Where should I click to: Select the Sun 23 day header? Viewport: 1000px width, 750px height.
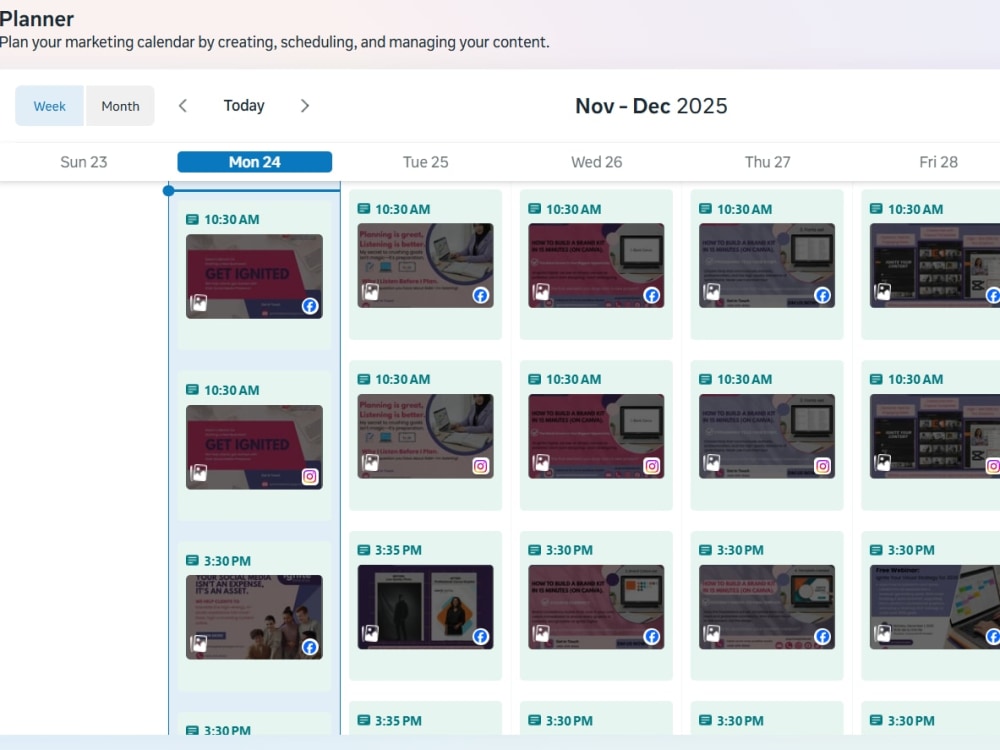pyautogui.click(x=84, y=162)
